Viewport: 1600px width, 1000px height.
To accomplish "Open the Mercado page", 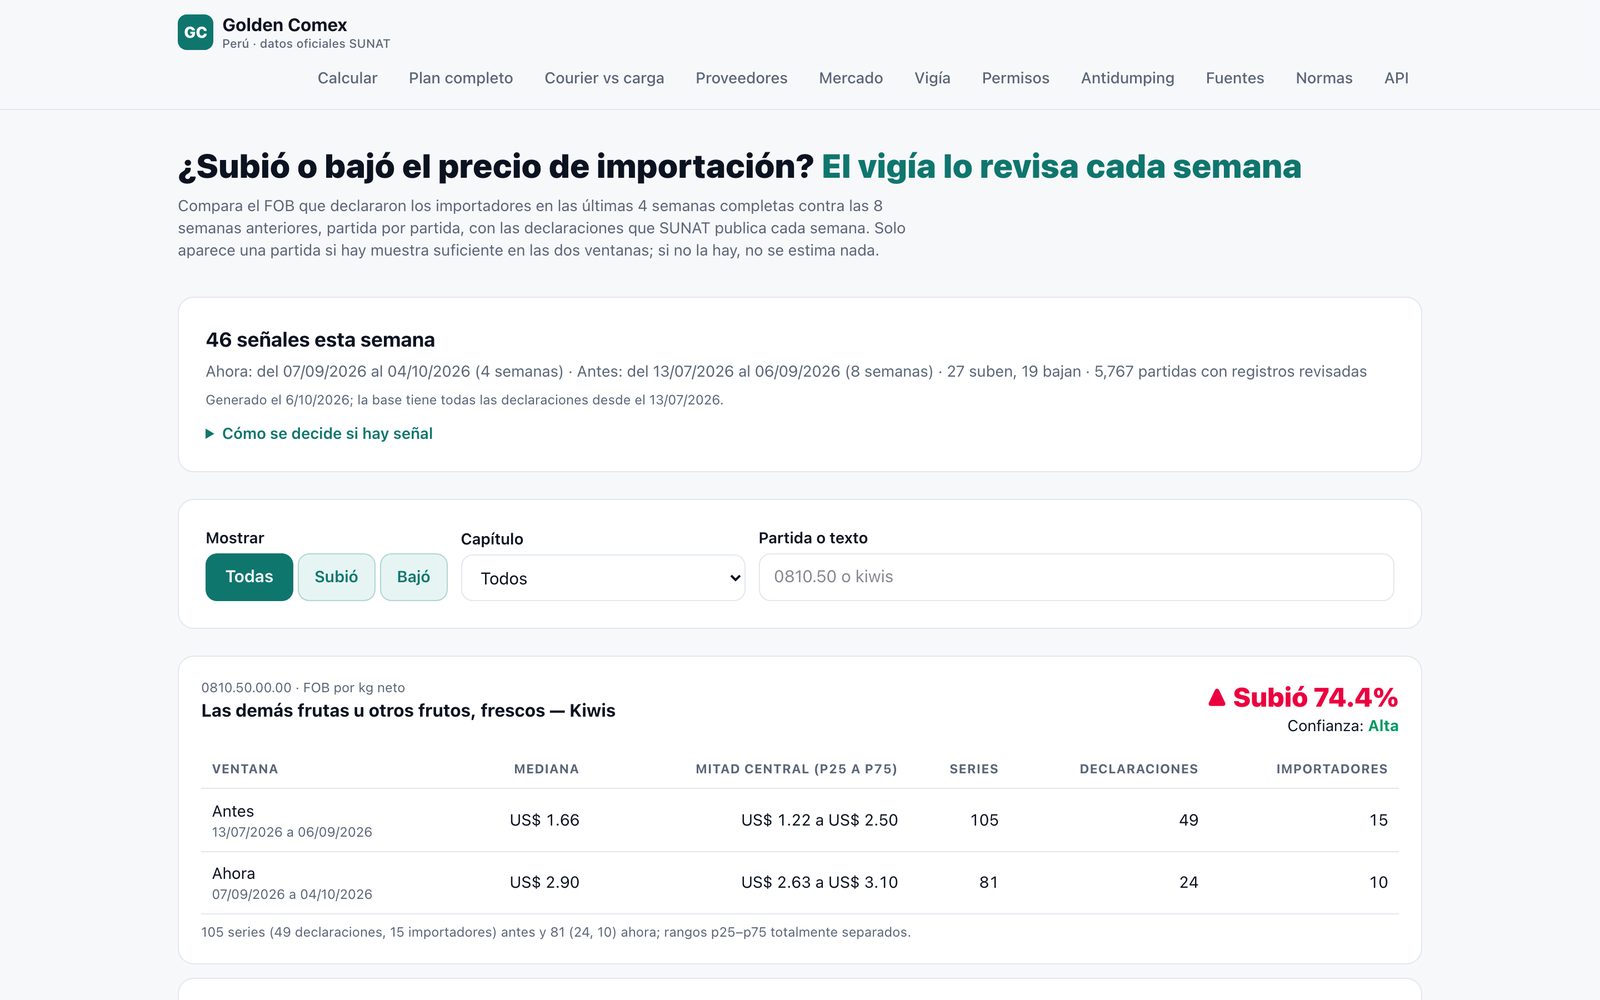I will 851,78.
